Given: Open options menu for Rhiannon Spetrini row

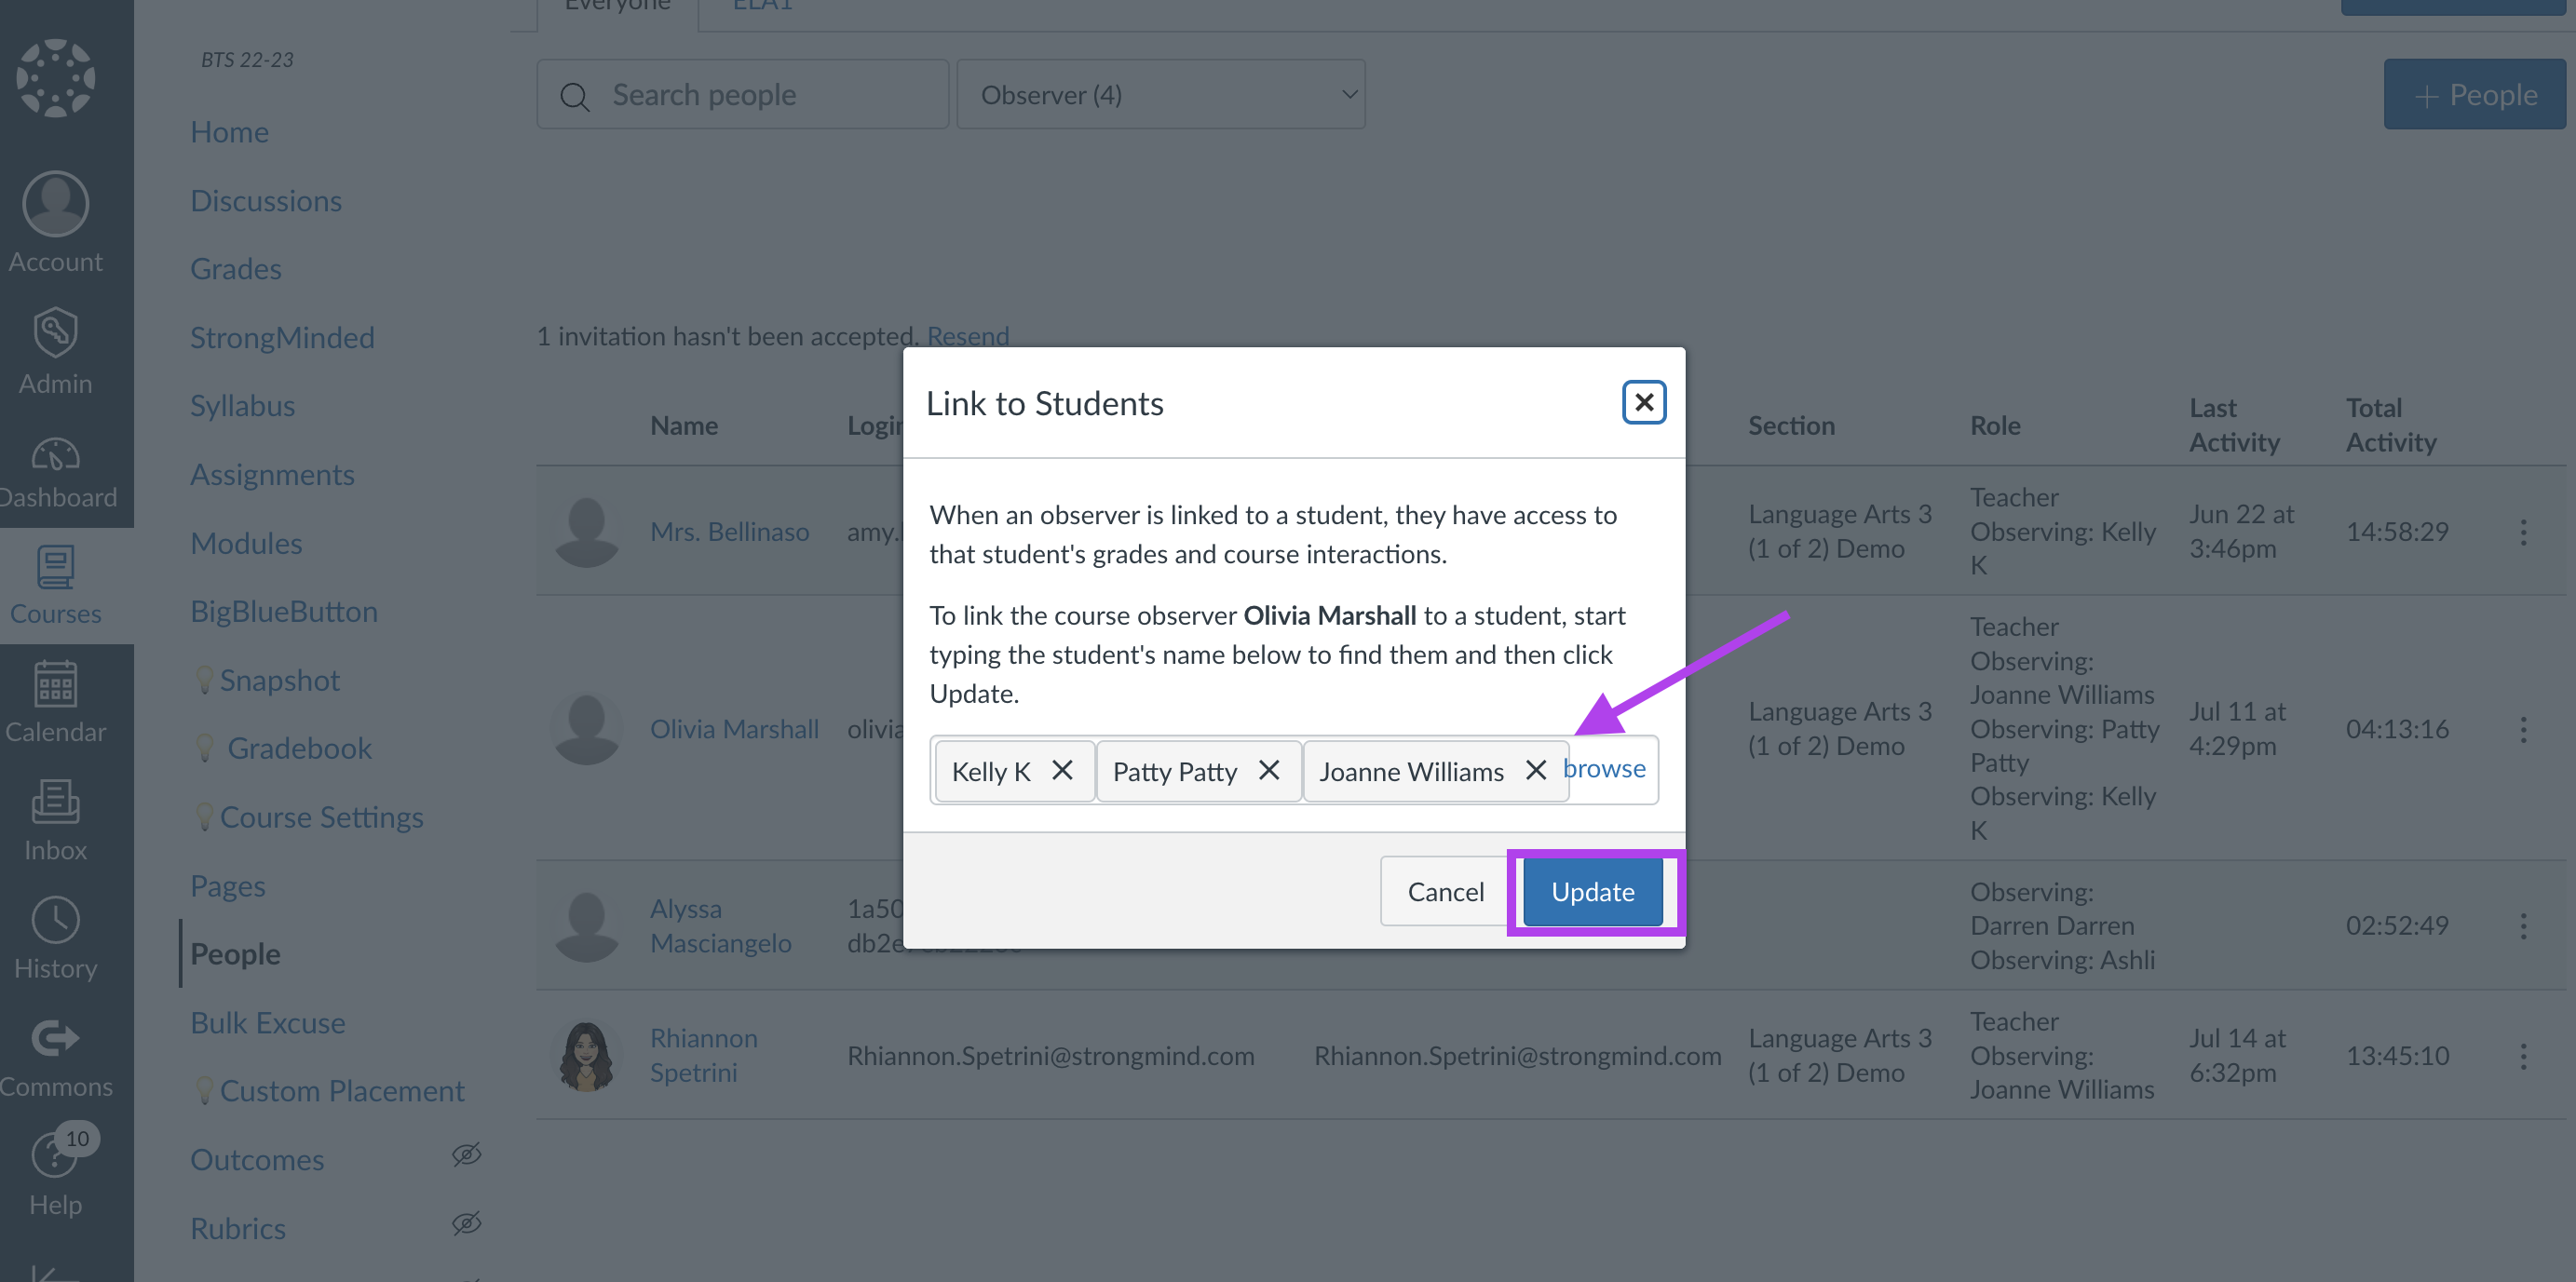Looking at the screenshot, I should 2523,1056.
